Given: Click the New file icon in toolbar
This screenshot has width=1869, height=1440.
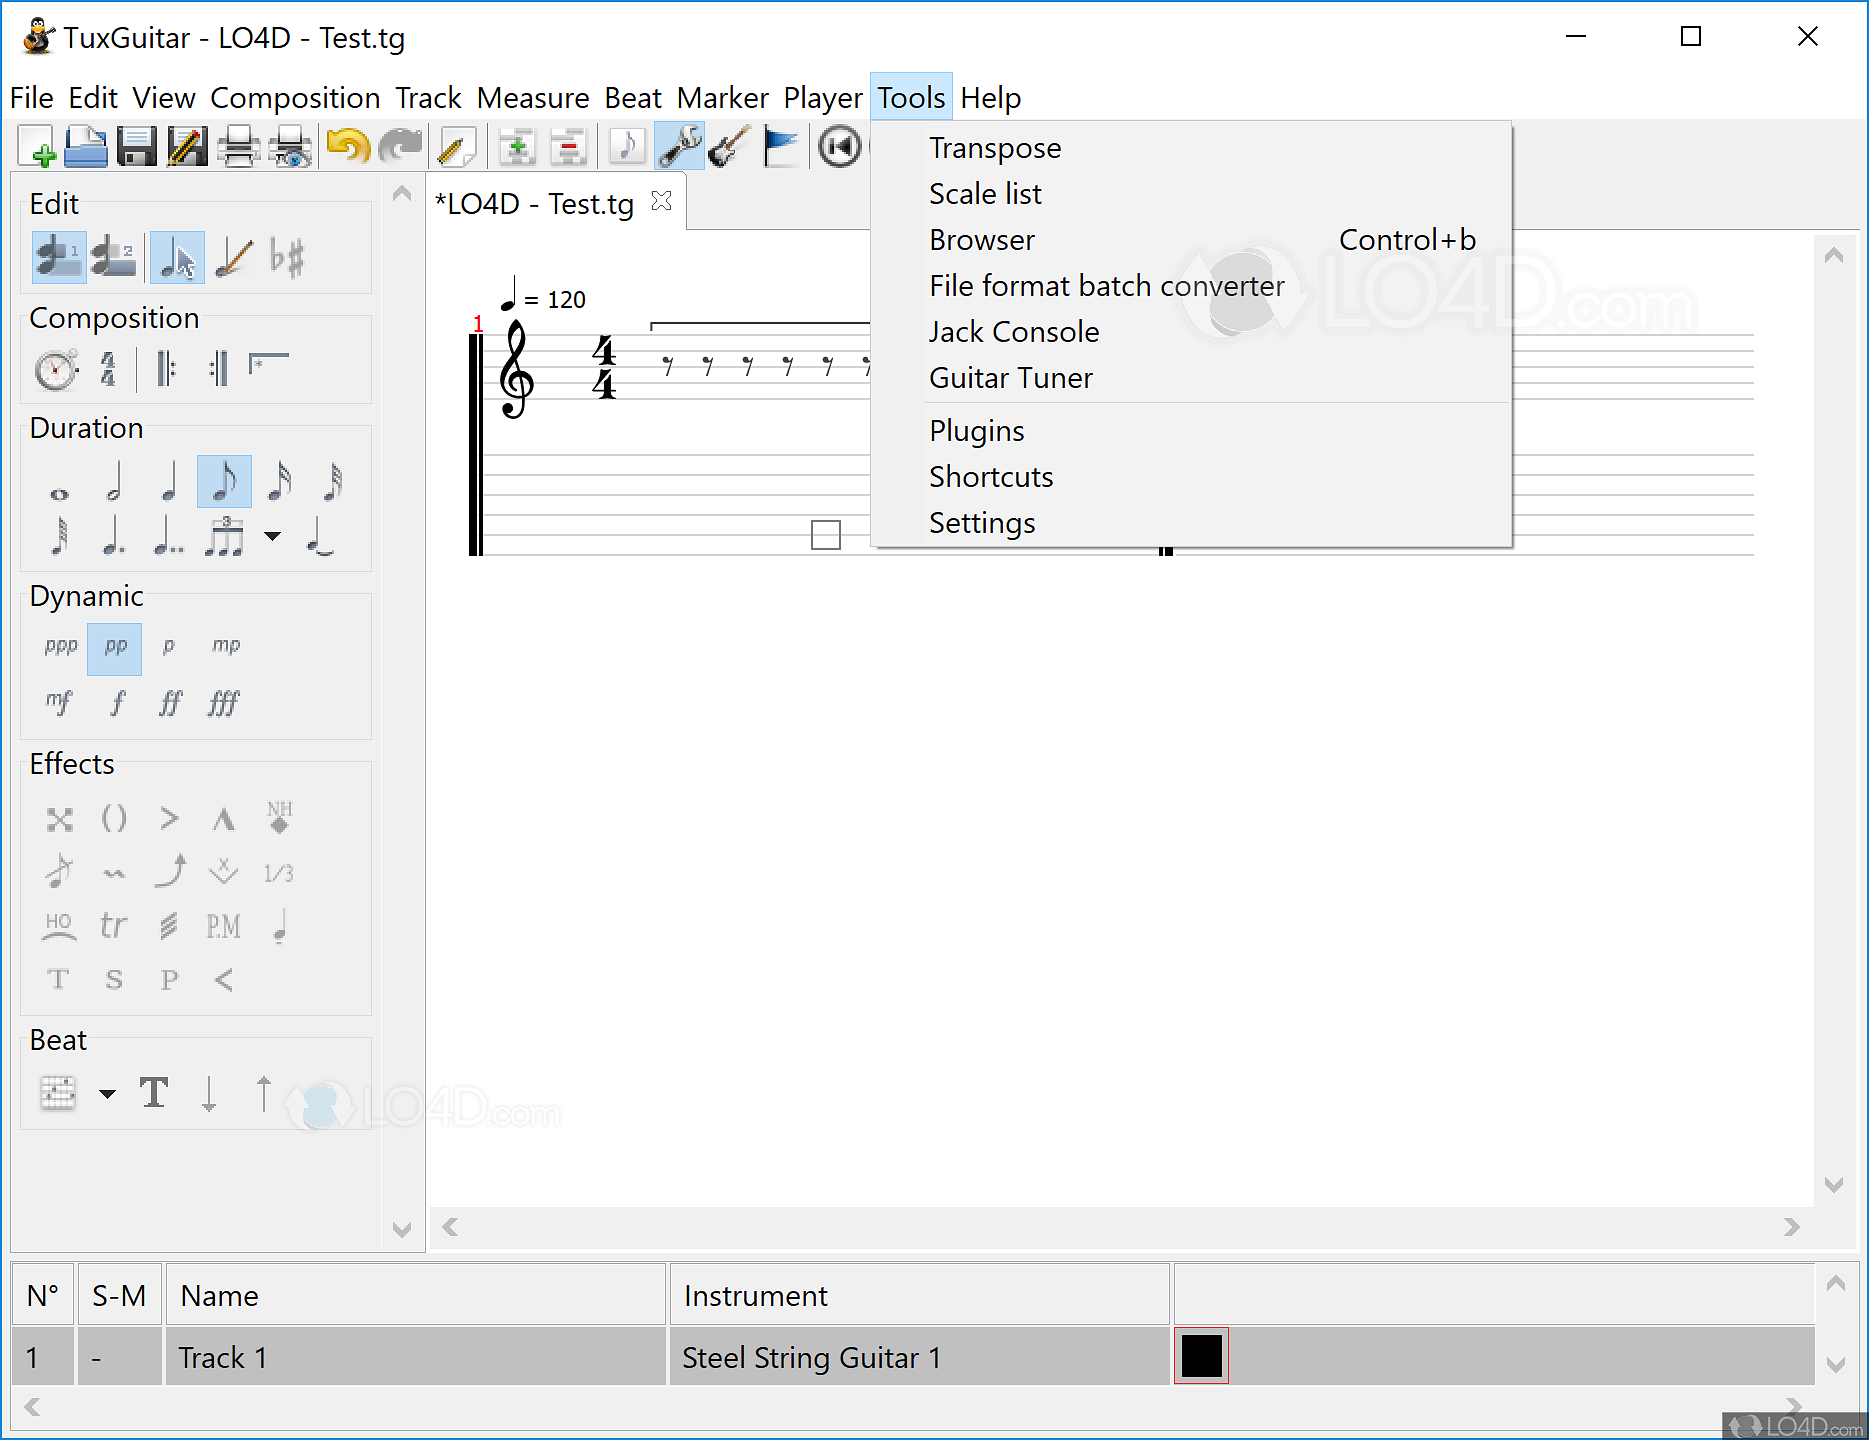Looking at the screenshot, I should pyautogui.click(x=37, y=147).
